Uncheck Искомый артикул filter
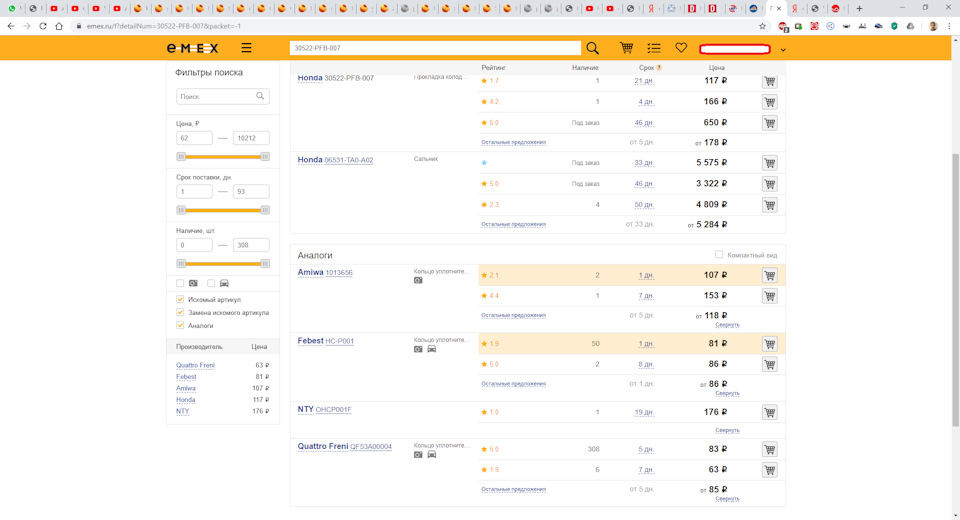960x520 pixels. click(180, 300)
